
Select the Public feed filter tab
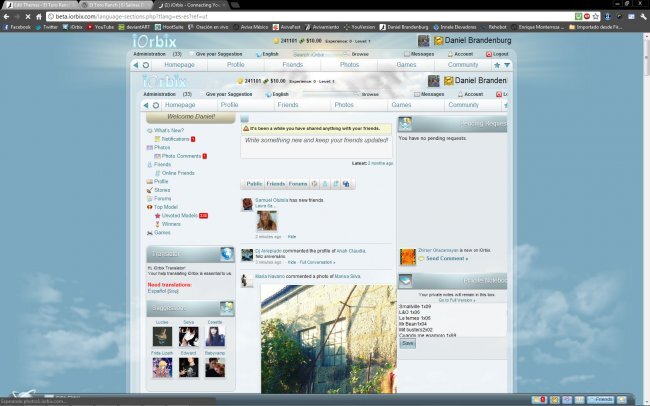(254, 184)
